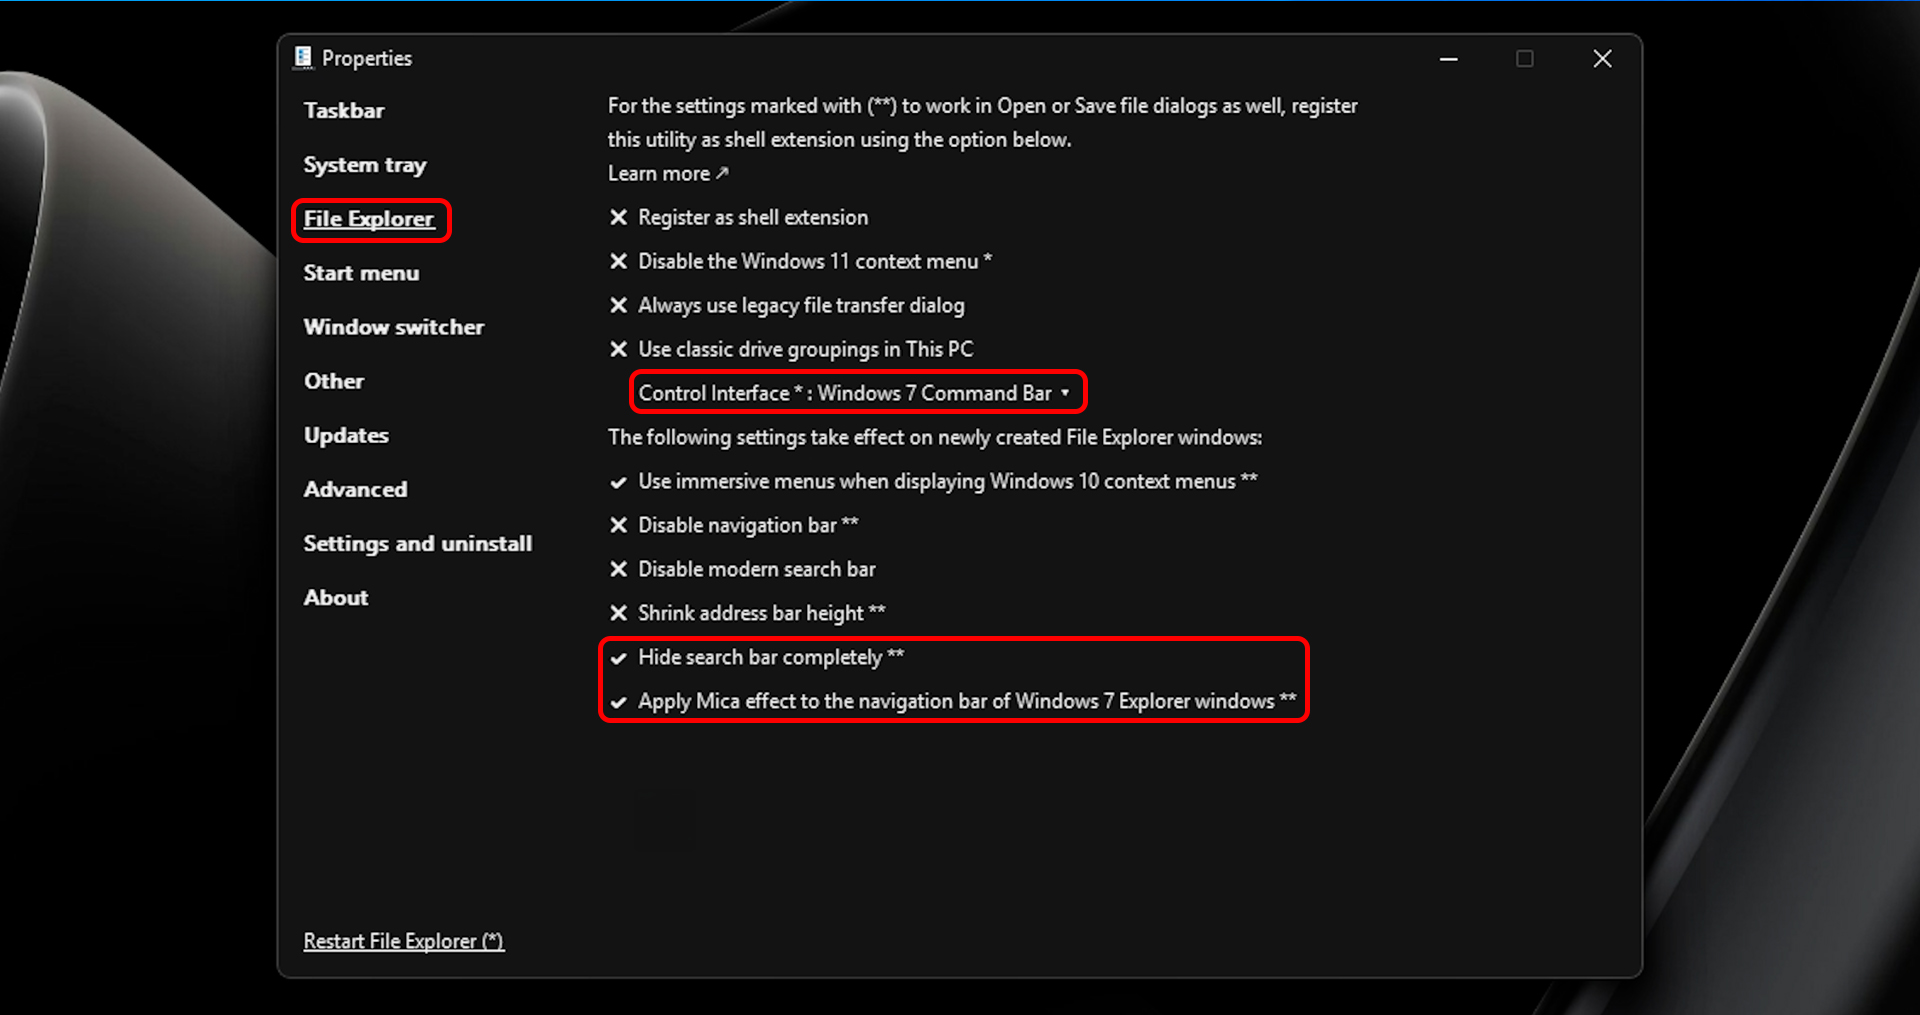Open the Learn more link
Screen dimensions: 1920x1015
[660, 173]
